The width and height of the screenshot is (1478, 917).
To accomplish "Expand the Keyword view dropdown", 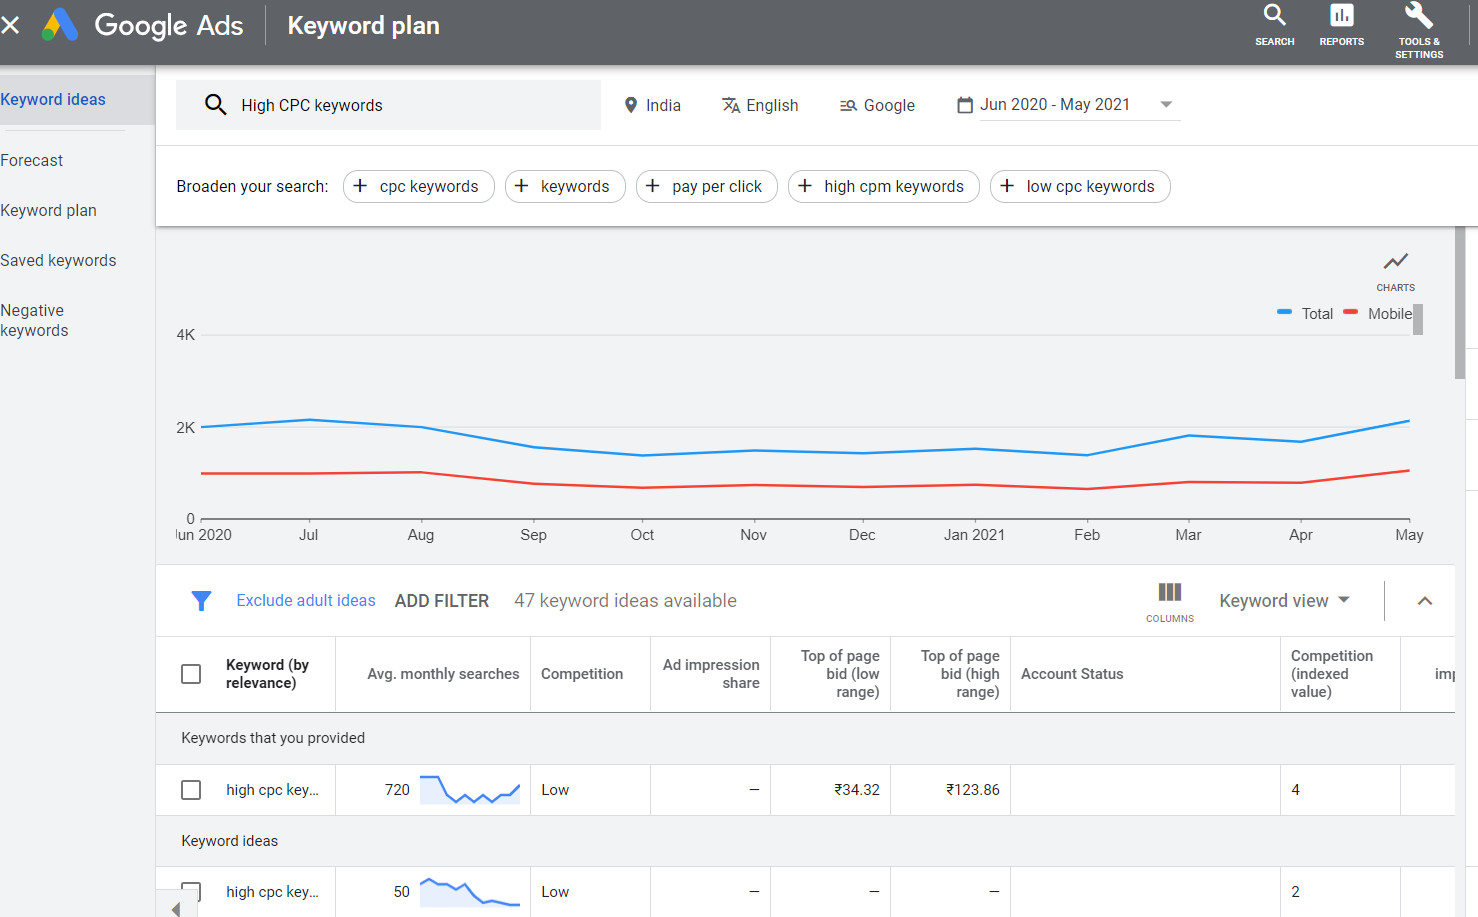I will [x=1284, y=601].
